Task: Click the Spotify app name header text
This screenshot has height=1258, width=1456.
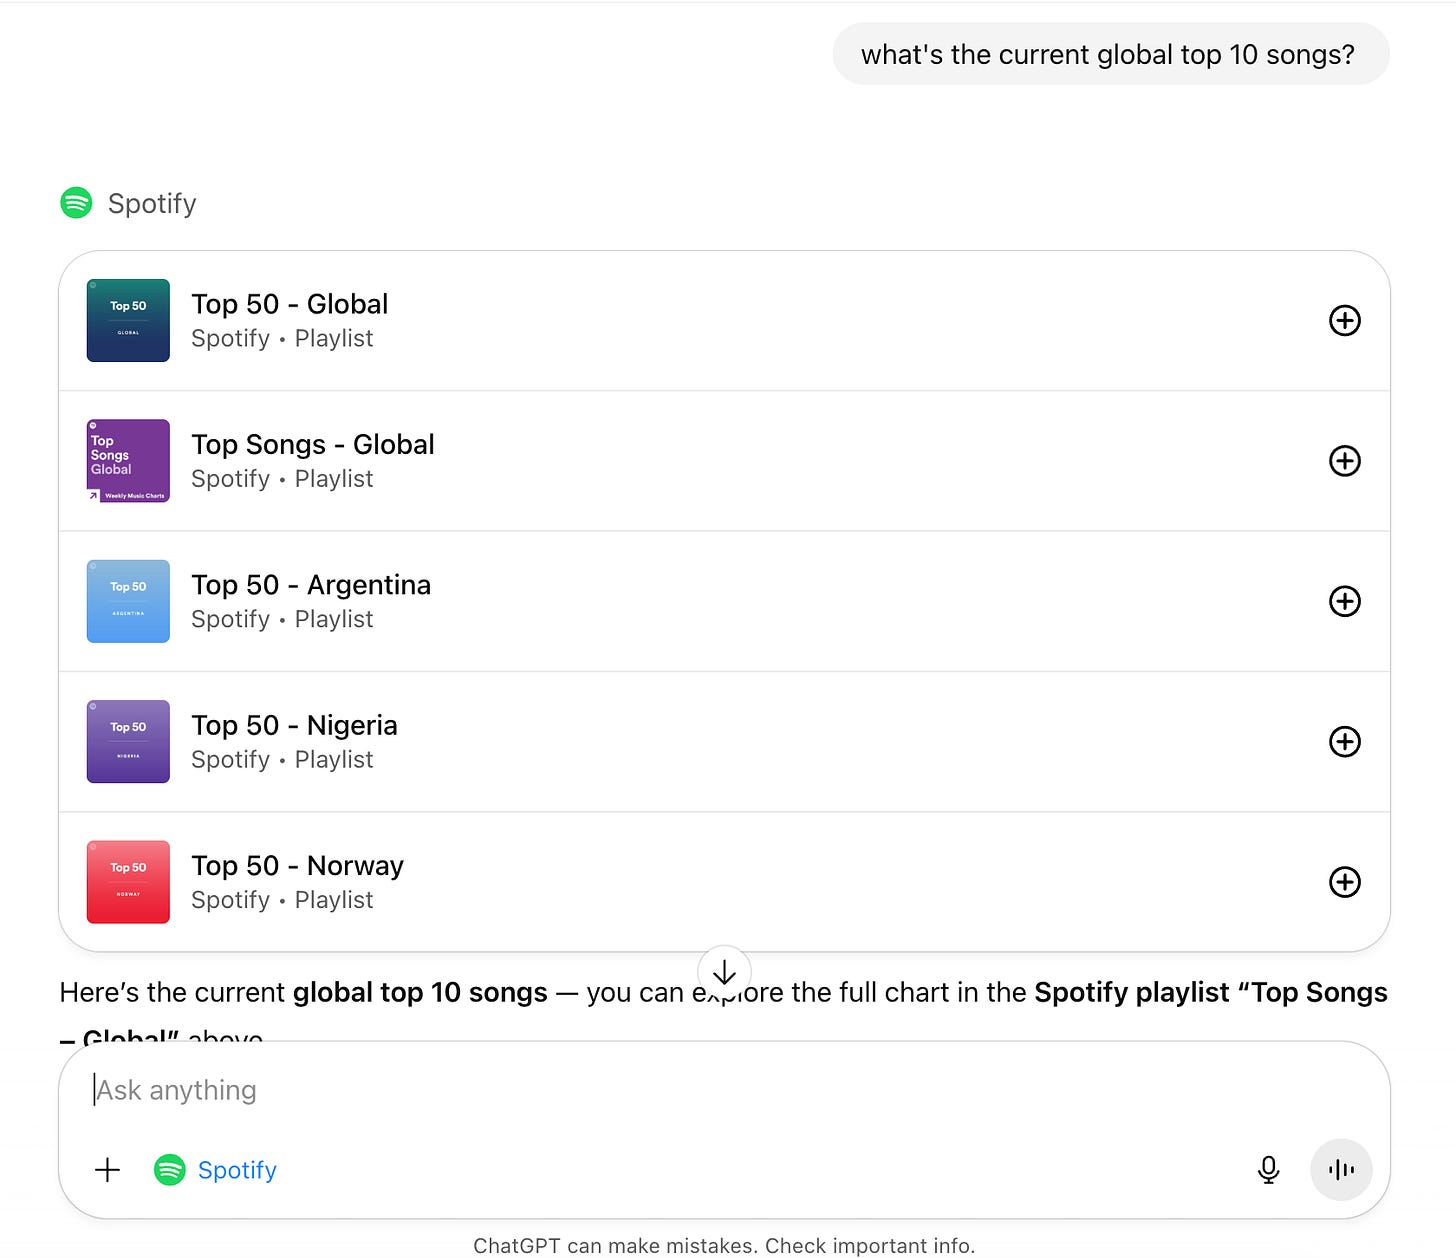Action: coord(152,204)
